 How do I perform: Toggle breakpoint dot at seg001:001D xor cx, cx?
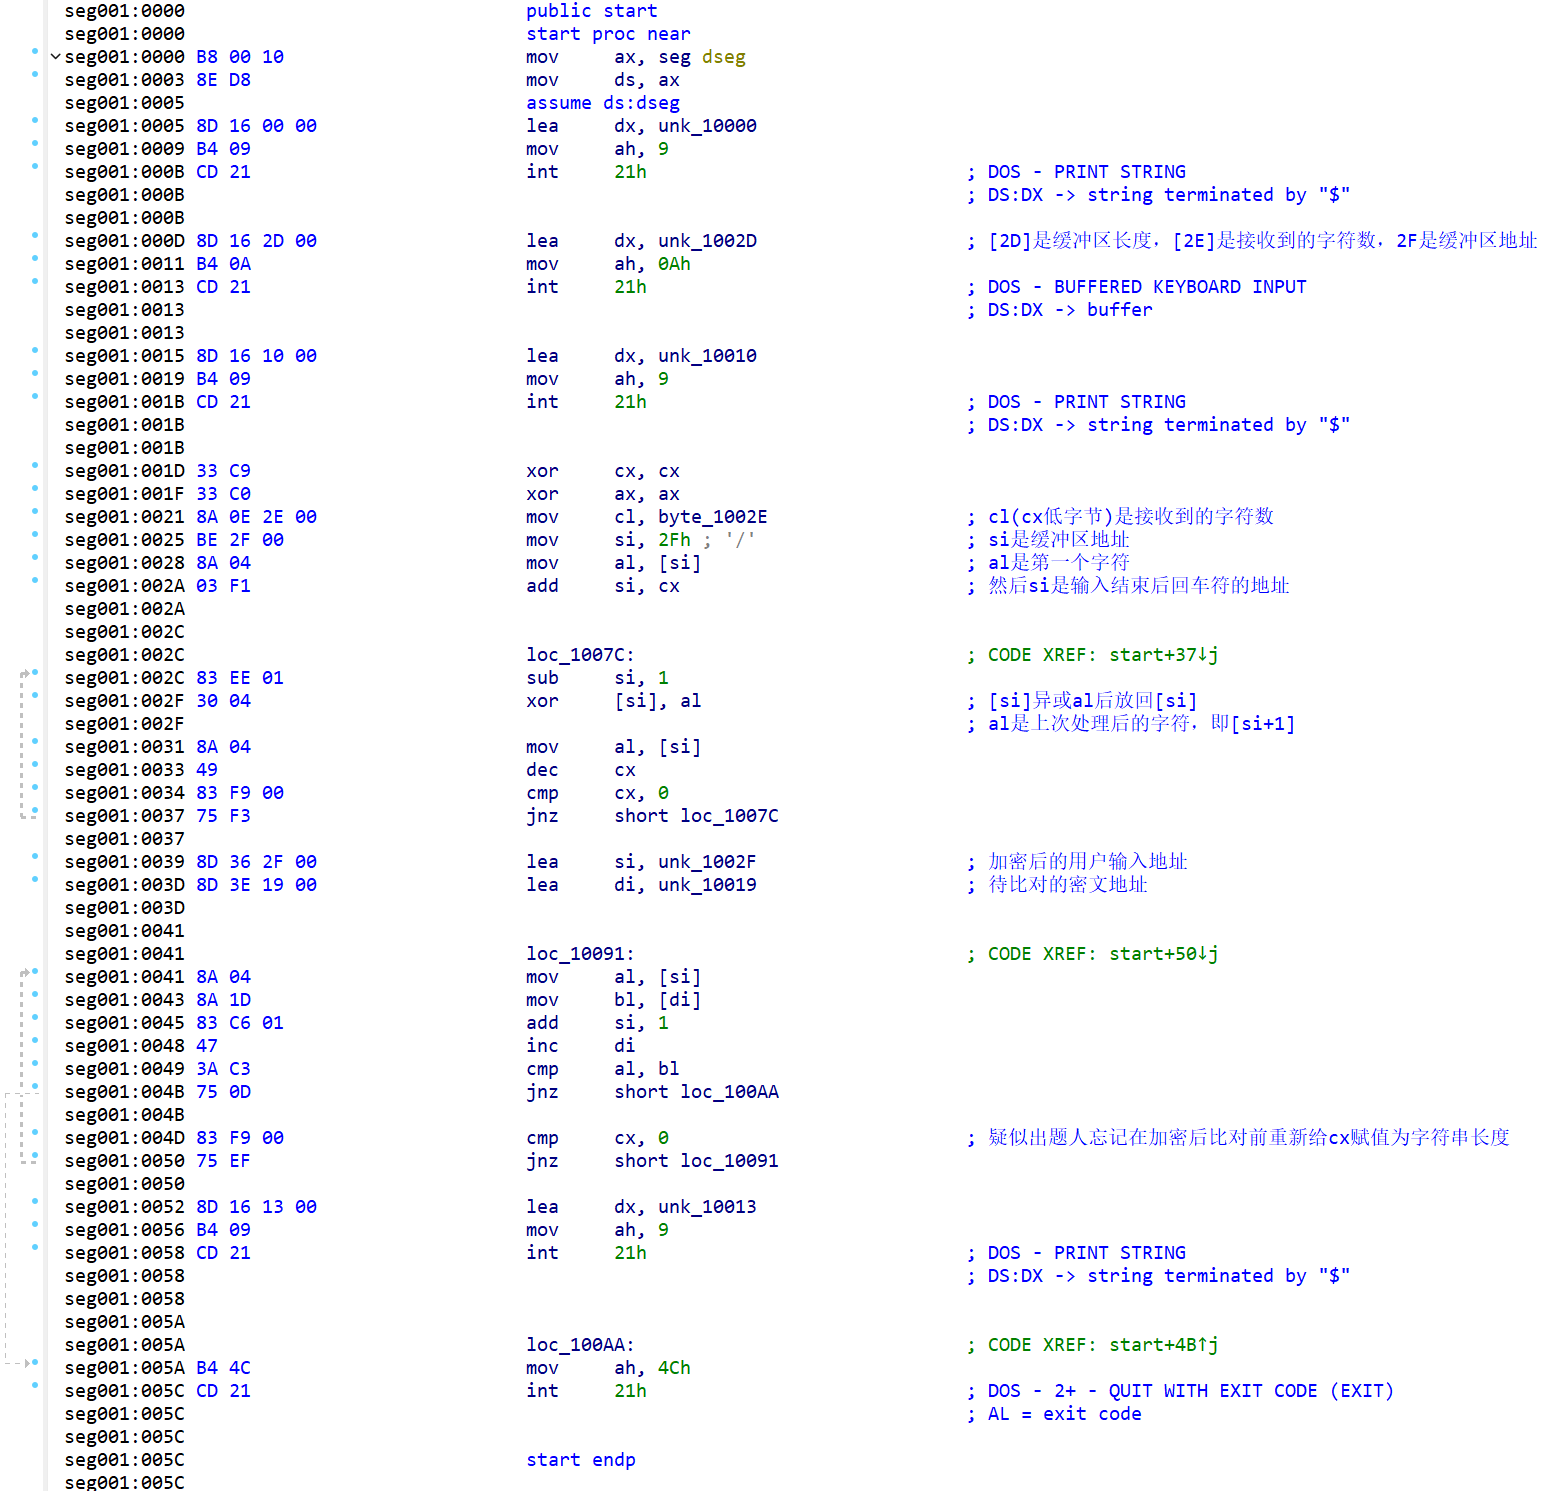pyautogui.click(x=35, y=465)
